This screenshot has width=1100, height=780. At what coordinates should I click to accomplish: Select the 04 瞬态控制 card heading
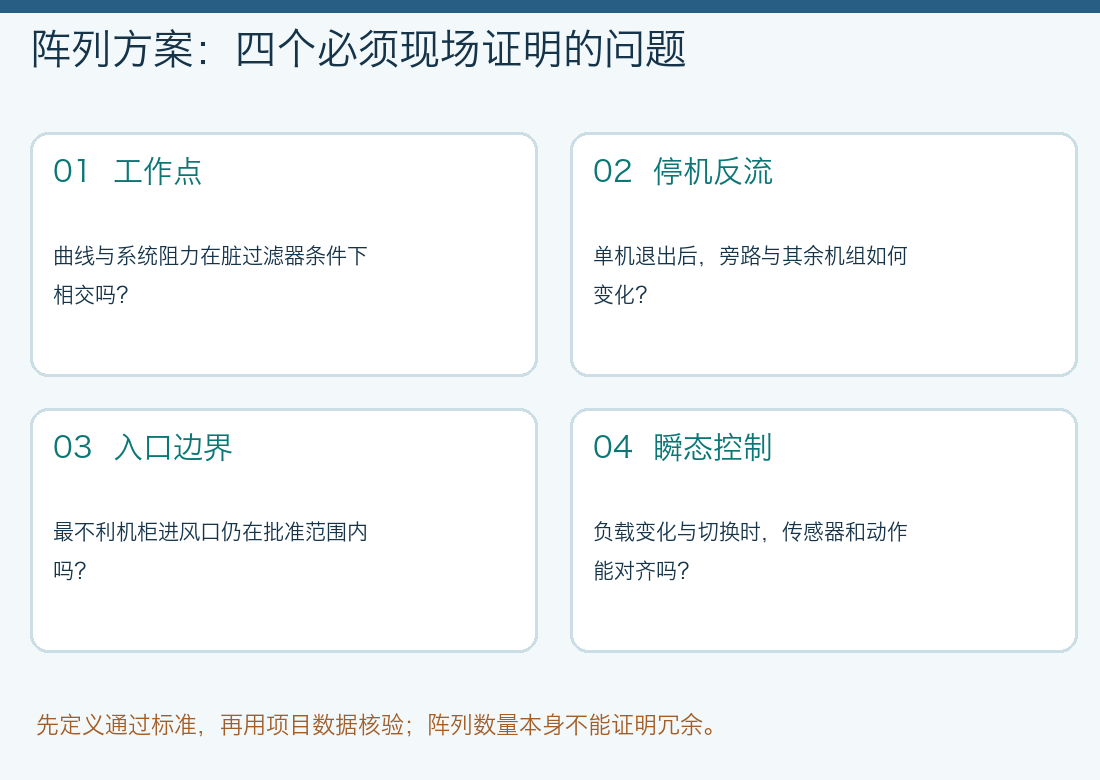(x=683, y=448)
